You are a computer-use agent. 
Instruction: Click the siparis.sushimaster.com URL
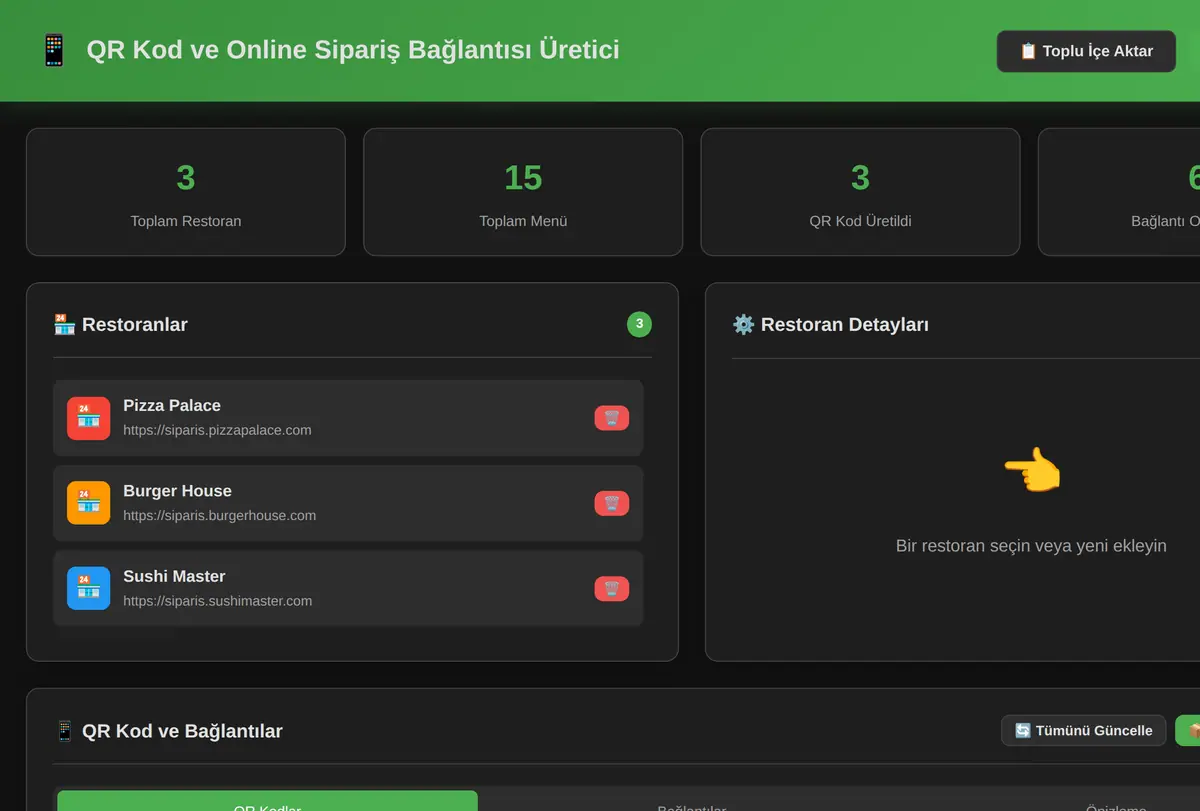[x=217, y=601]
